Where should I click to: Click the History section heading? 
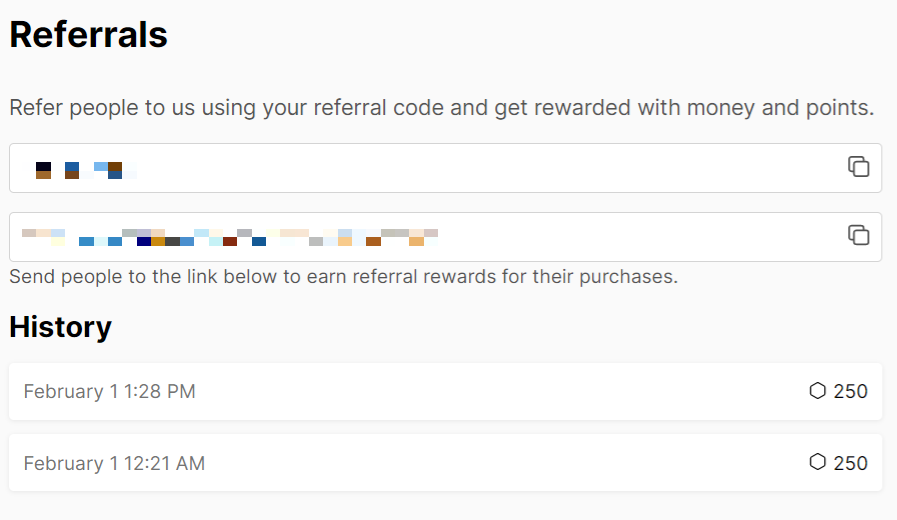coord(61,327)
